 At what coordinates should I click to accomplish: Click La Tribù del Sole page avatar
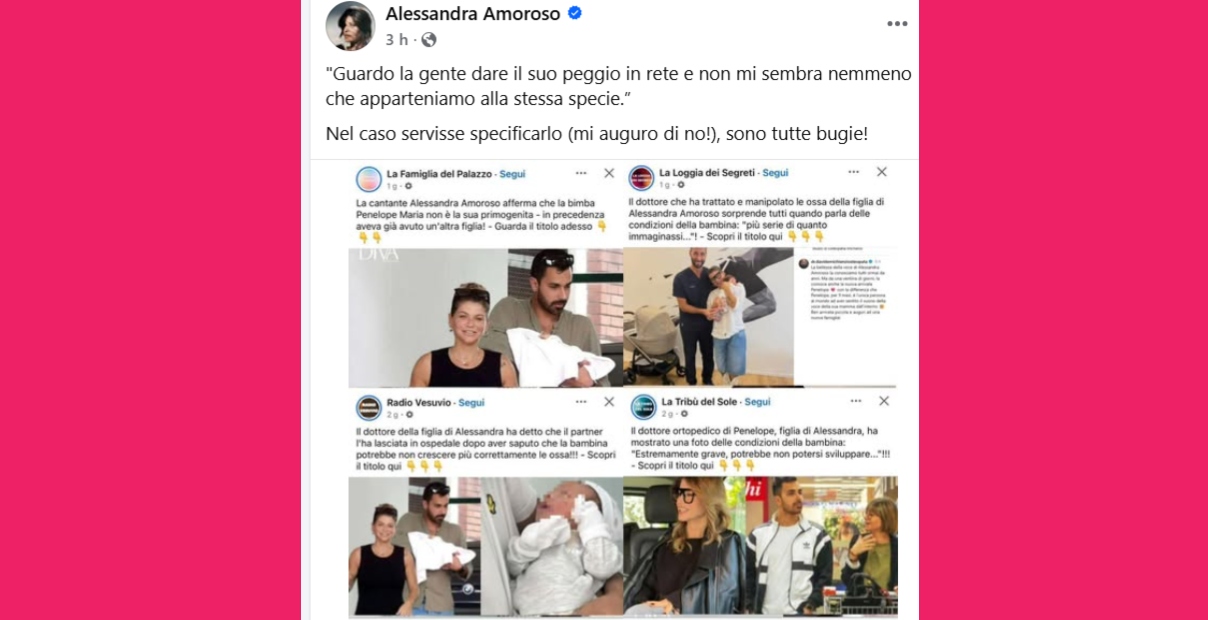[642, 406]
